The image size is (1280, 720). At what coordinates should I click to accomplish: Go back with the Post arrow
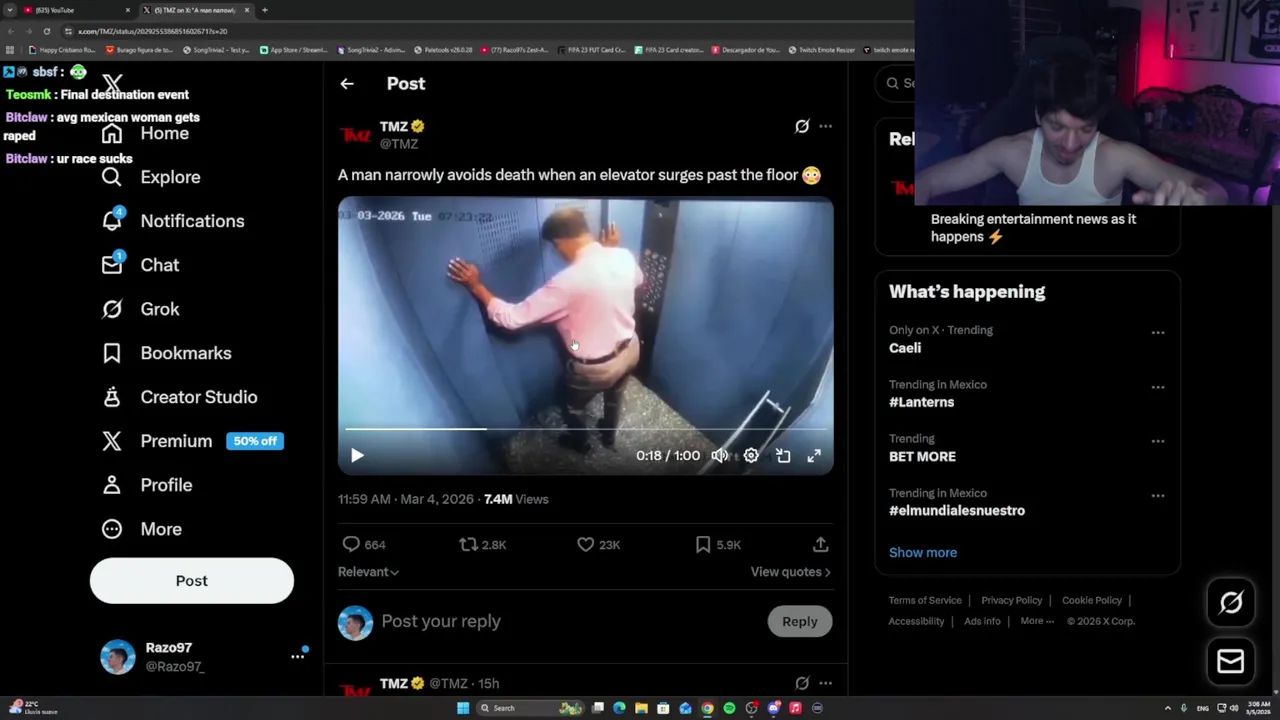point(347,84)
